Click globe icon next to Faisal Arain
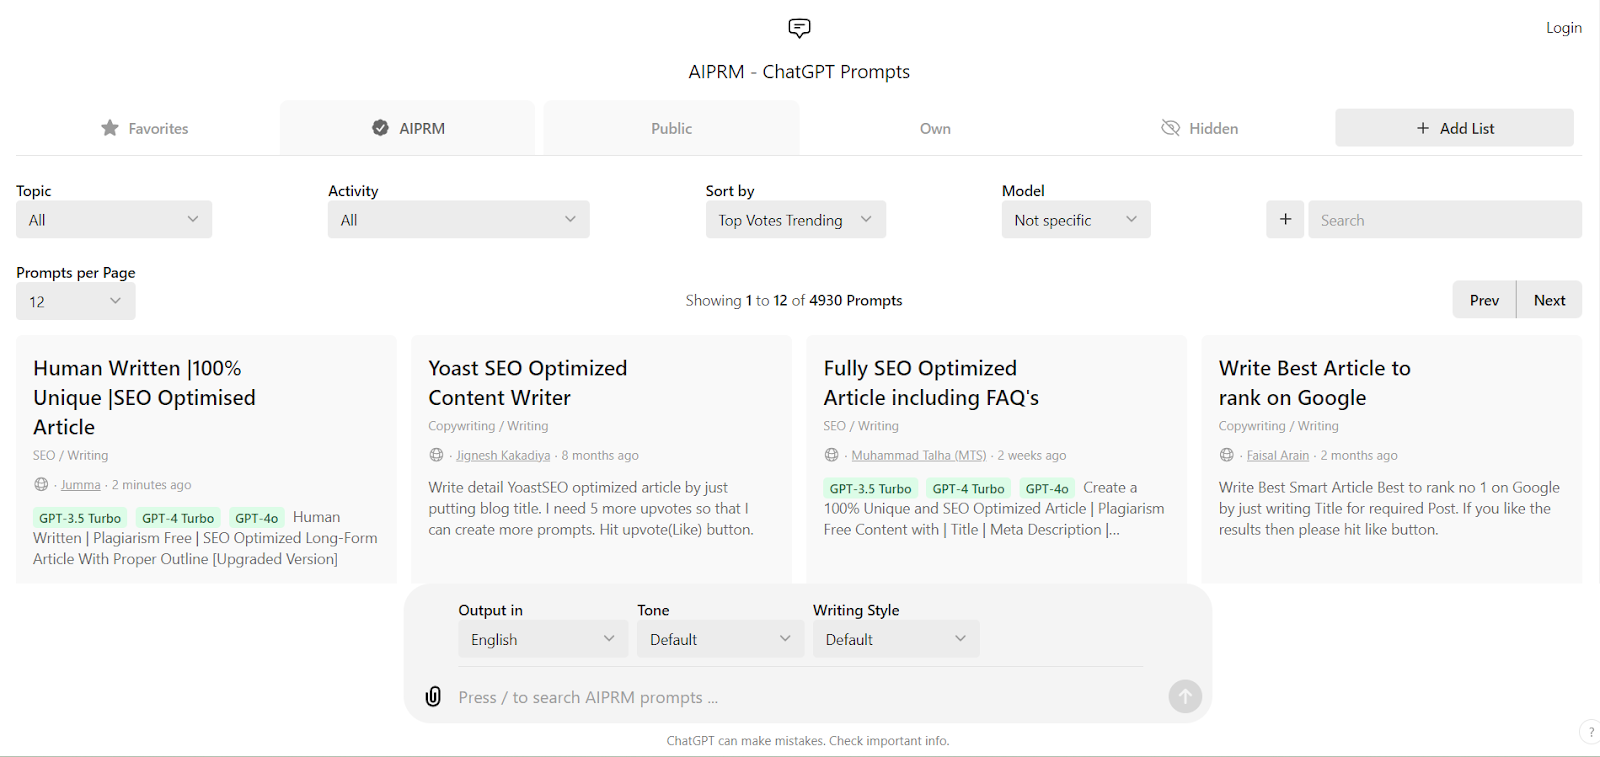 tap(1226, 455)
